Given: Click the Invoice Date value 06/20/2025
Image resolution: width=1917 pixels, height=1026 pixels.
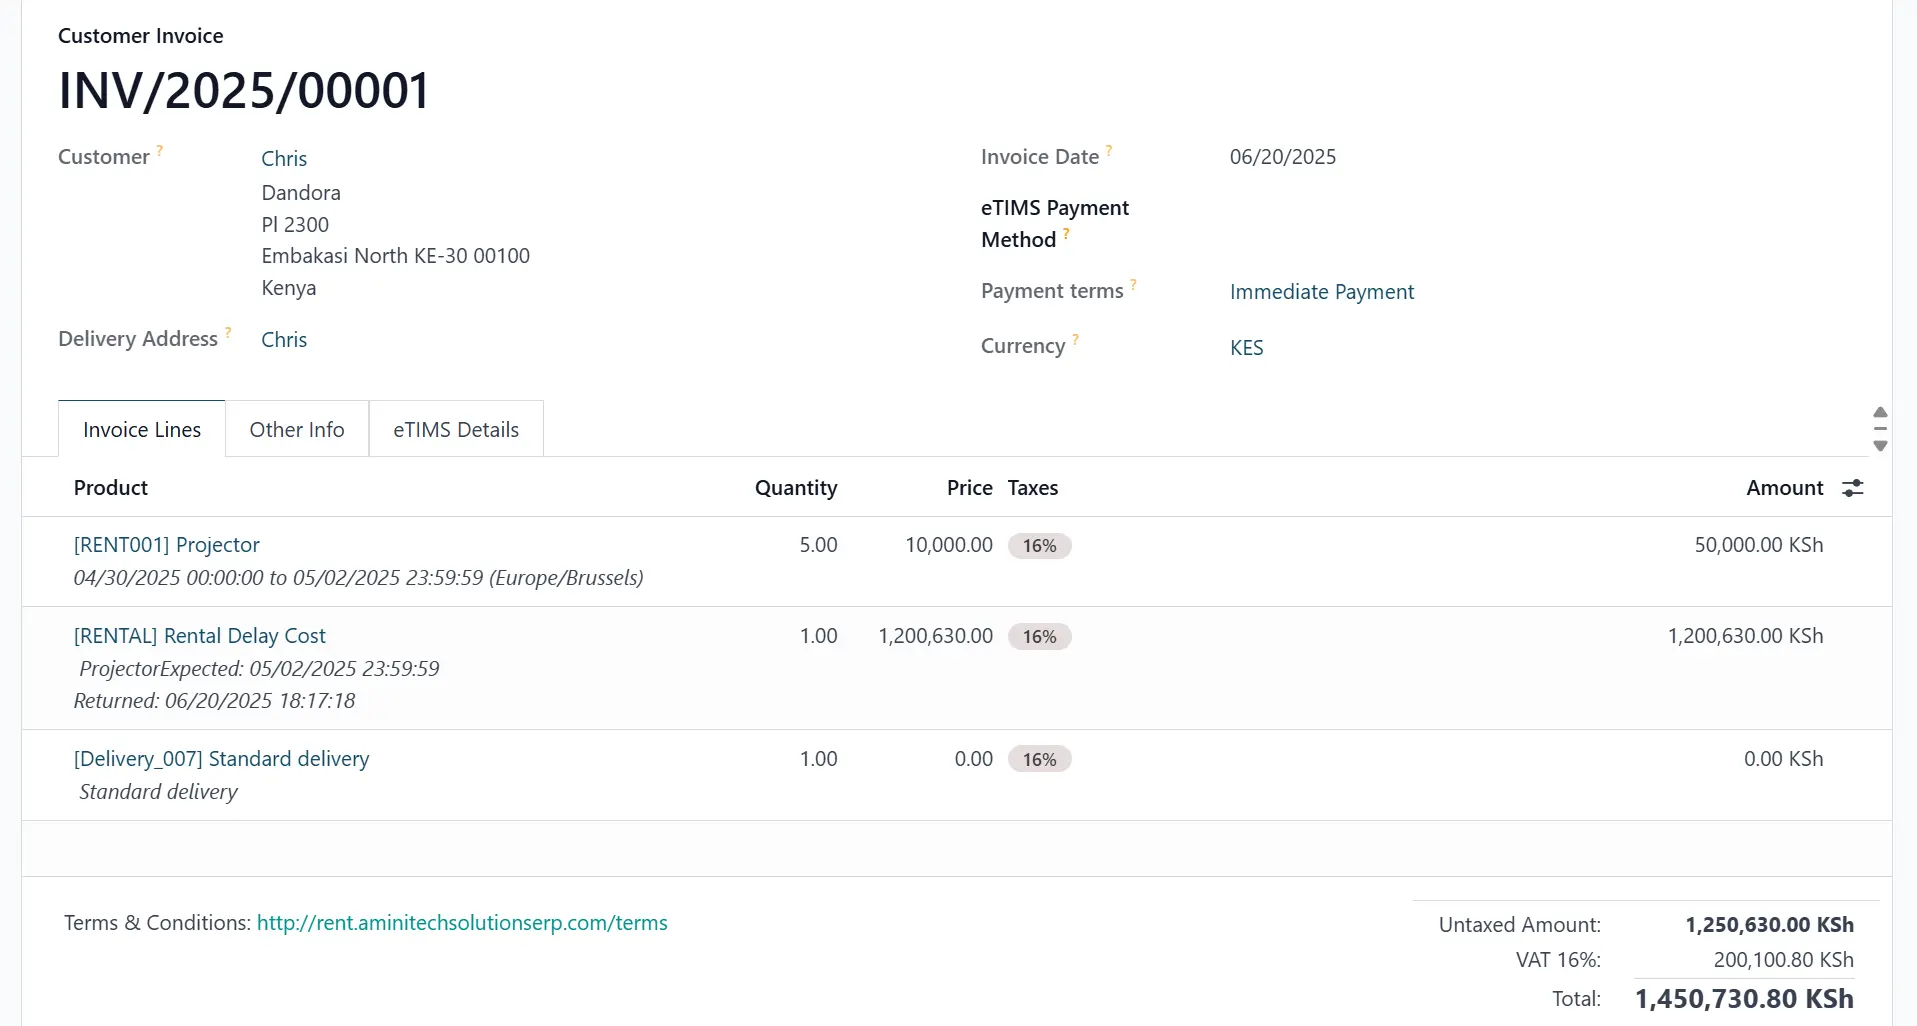Looking at the screenshot, I should coord(1282,157).
